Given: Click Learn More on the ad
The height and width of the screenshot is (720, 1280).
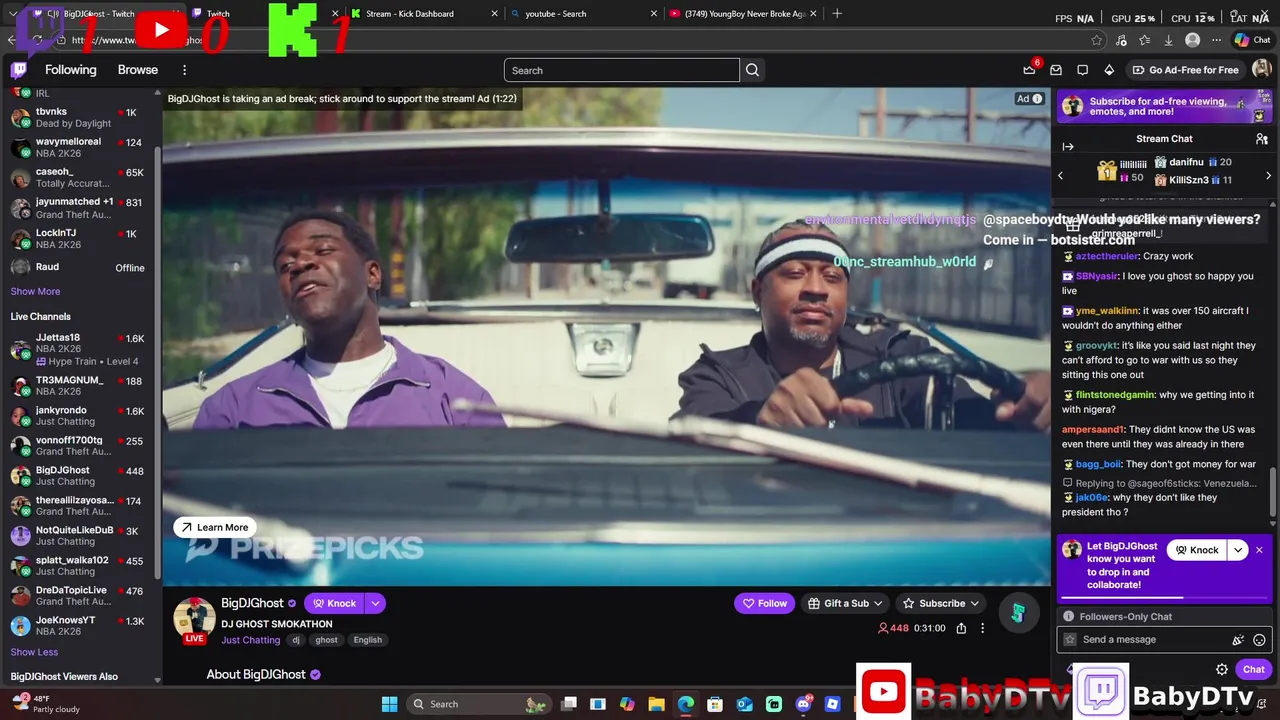Looking at the screenshot, I should pyautogui.click(x=215, y=527).
